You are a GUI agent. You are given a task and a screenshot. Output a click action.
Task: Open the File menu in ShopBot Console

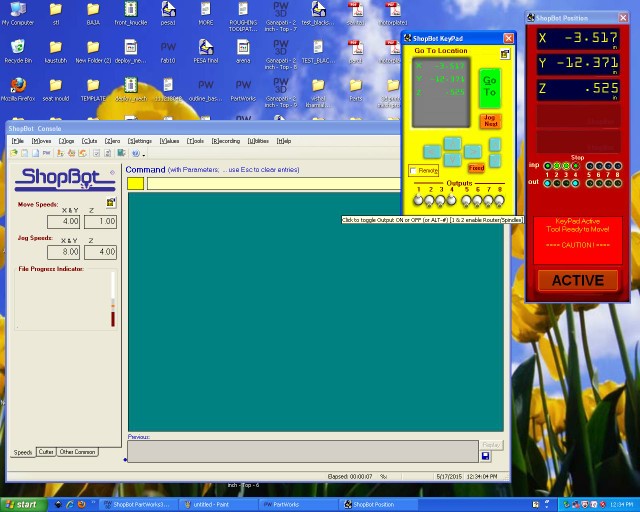pyautogui.click(x=18, y=141)
